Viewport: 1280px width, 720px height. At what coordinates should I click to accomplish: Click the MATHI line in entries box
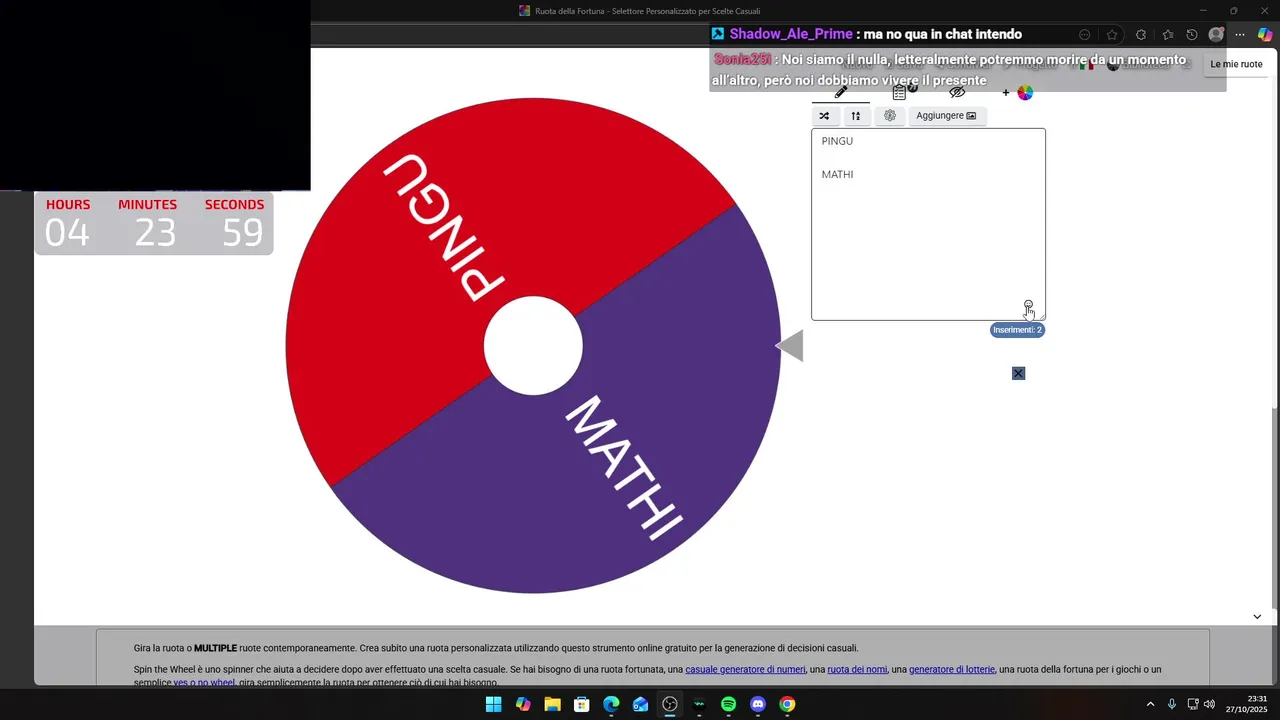tap(837, 175)
